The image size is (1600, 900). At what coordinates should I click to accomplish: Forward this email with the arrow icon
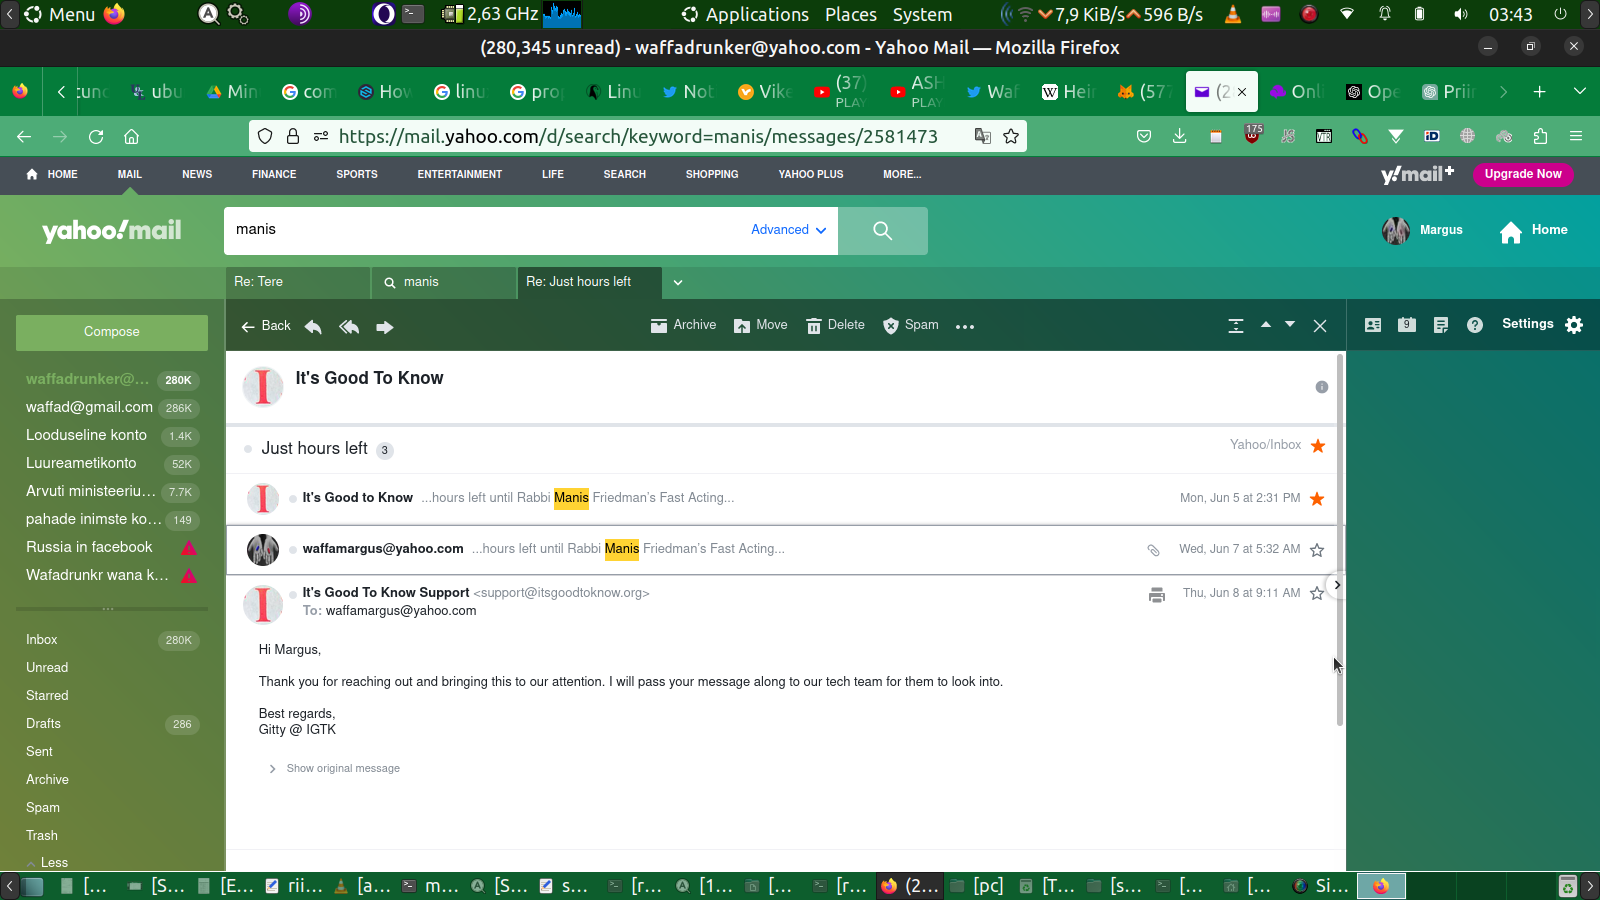pos(385,326)
